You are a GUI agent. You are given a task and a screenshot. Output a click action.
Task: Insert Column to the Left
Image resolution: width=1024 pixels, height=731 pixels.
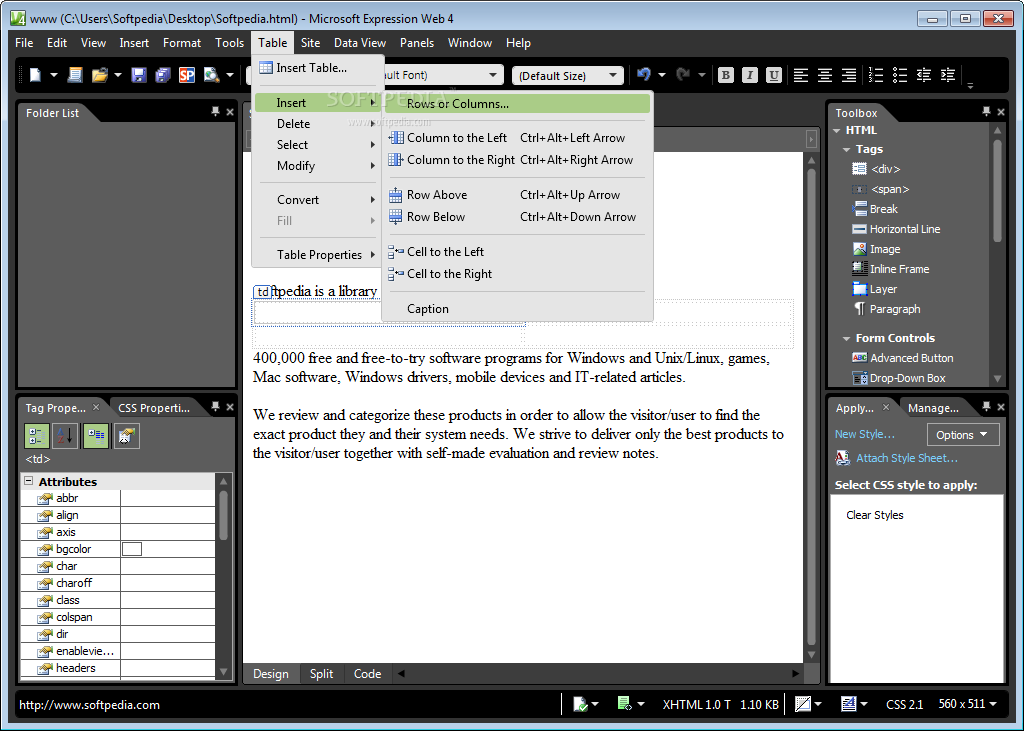point(516,138)
